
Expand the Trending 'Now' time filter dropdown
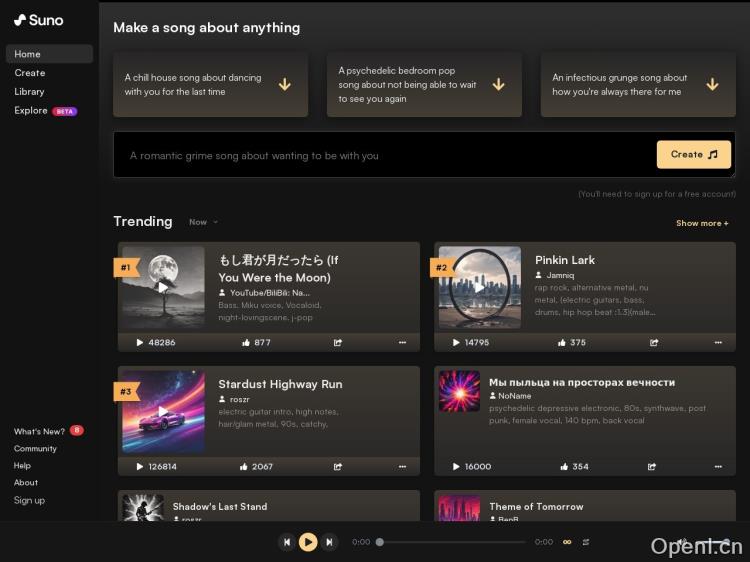[203, 222]
